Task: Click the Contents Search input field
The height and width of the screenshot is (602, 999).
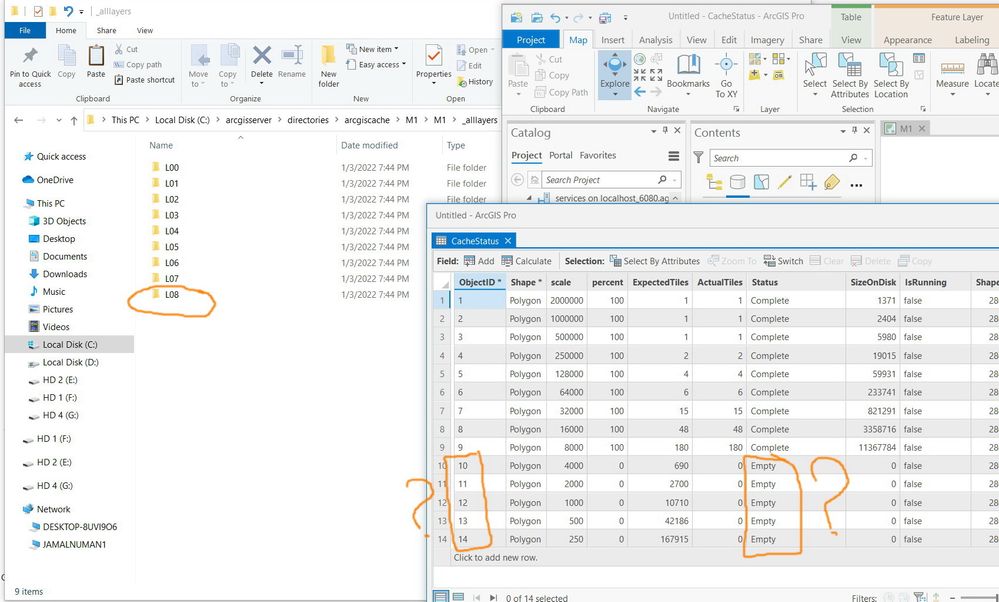Action: click(779, 158)
